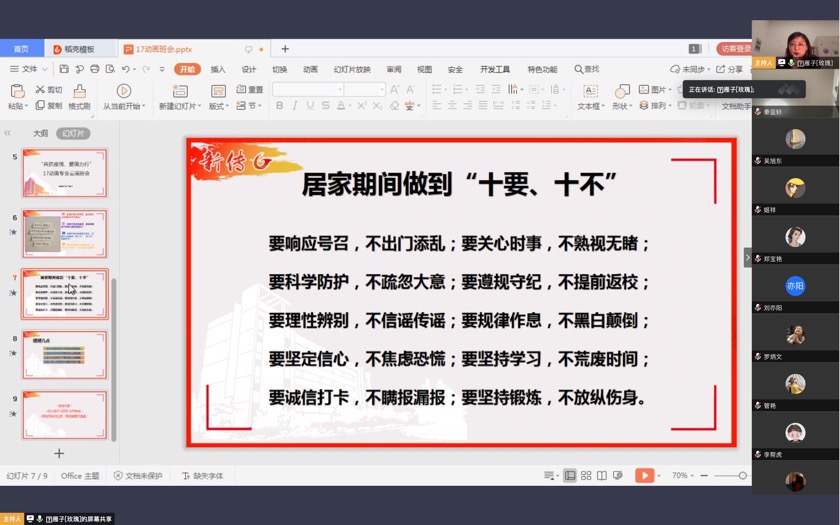
Task: Select slide 8 thumbnail in the slide panel
Action: (65, 355)
